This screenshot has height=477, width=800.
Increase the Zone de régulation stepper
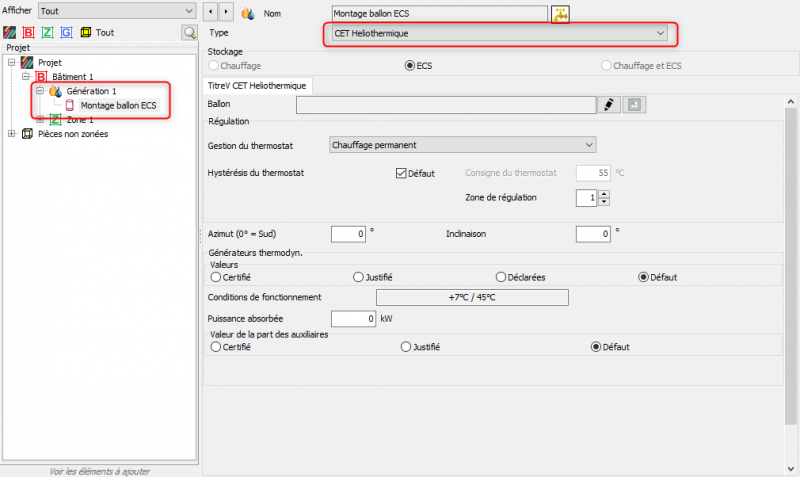coord(604,193)
